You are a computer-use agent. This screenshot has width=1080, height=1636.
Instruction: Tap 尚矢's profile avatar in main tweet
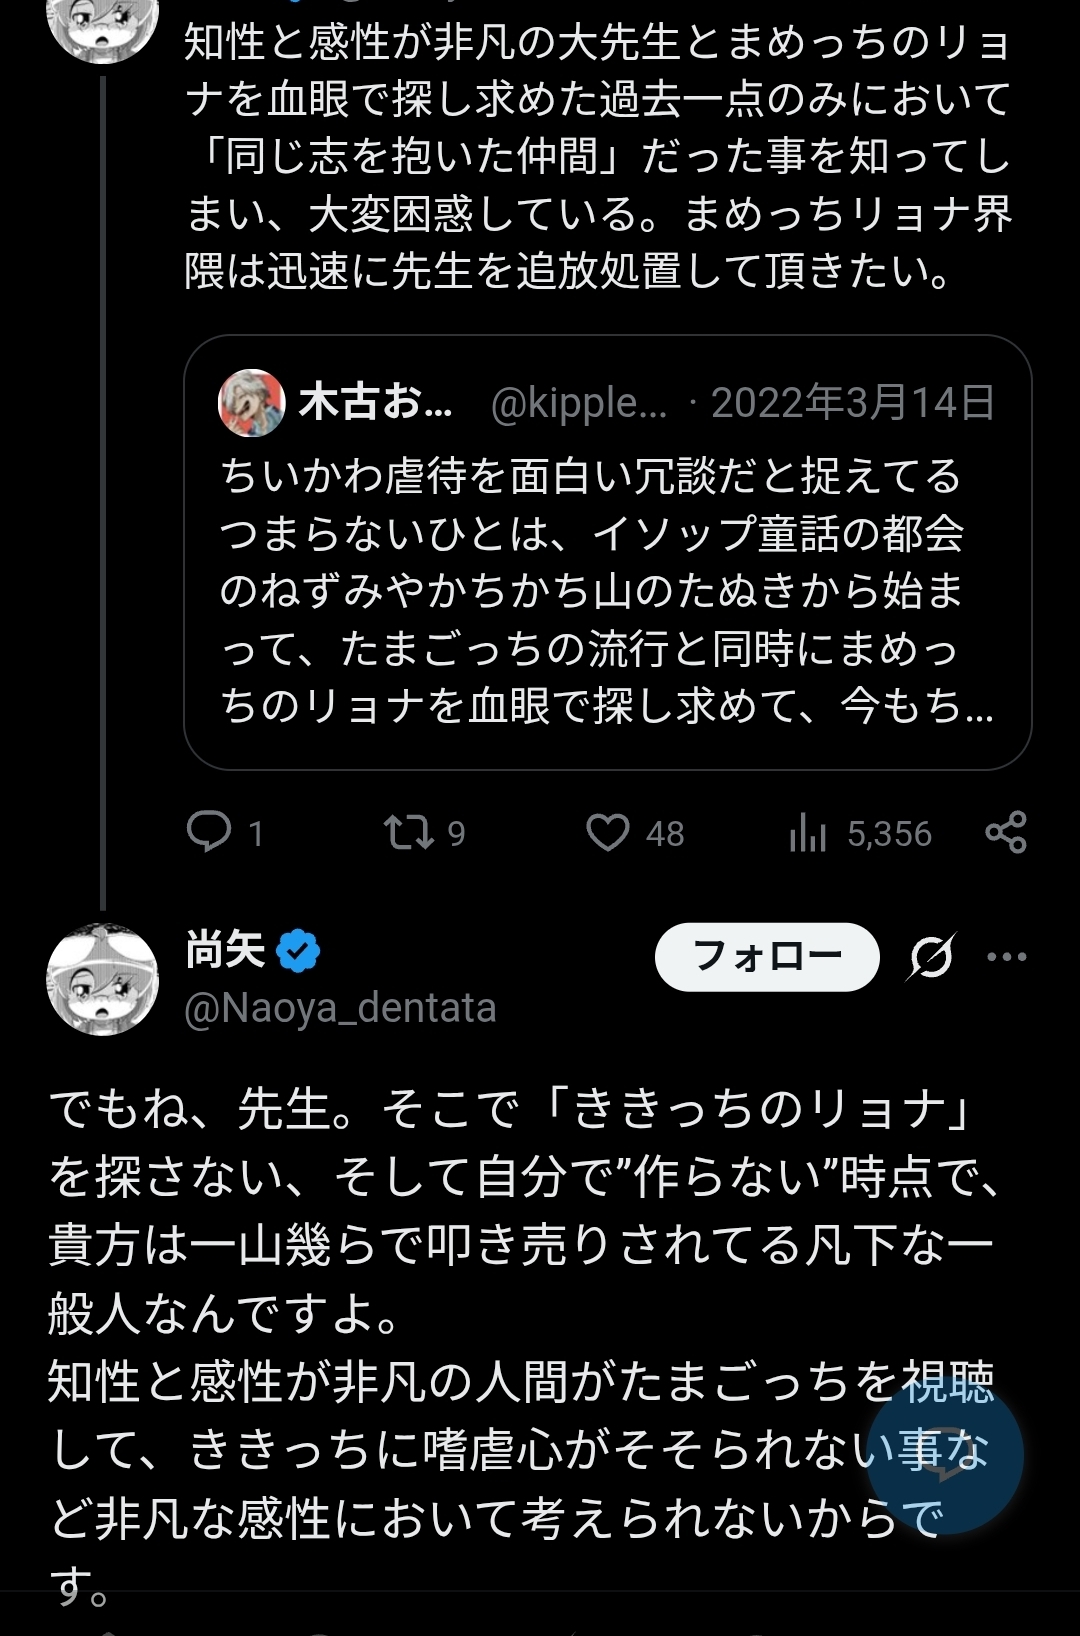click(x=103, y=979)
